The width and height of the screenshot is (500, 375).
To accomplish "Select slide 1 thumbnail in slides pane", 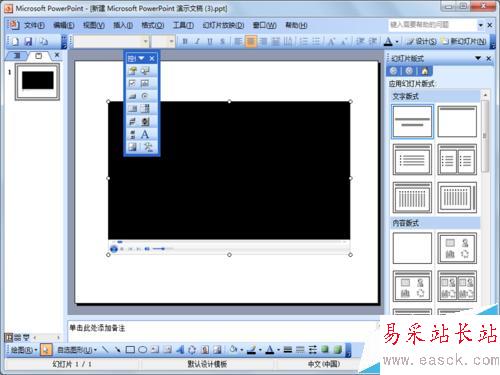I will tap(37, 81).
